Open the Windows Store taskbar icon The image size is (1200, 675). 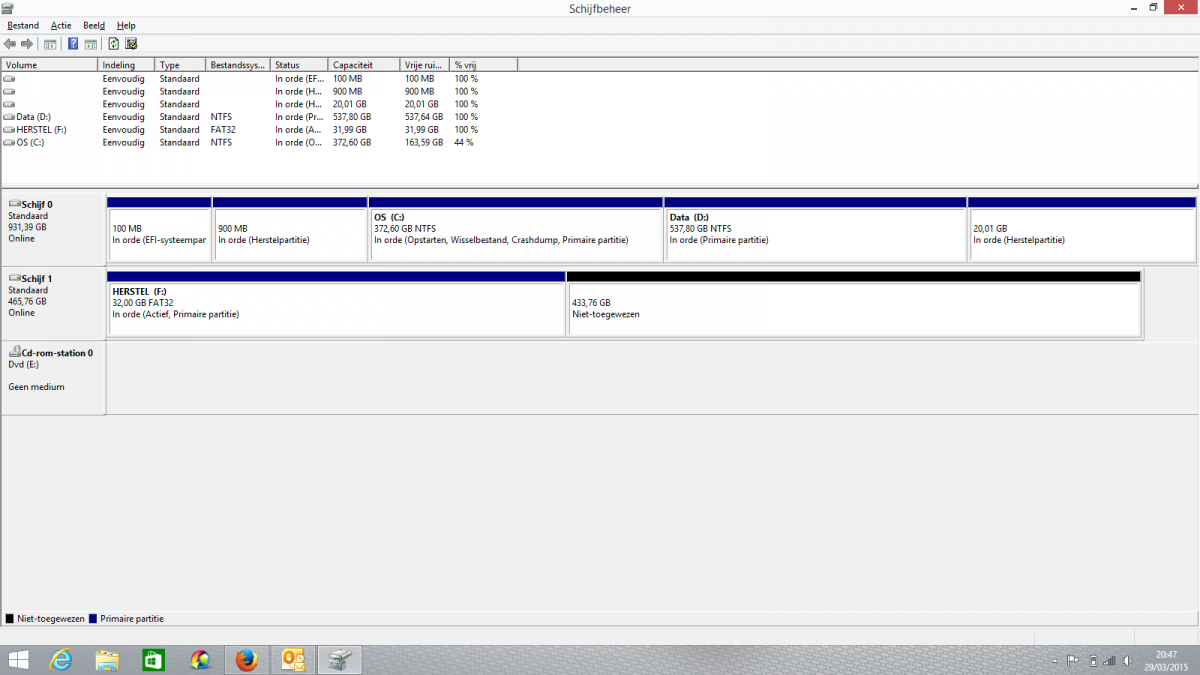[154, 660]
